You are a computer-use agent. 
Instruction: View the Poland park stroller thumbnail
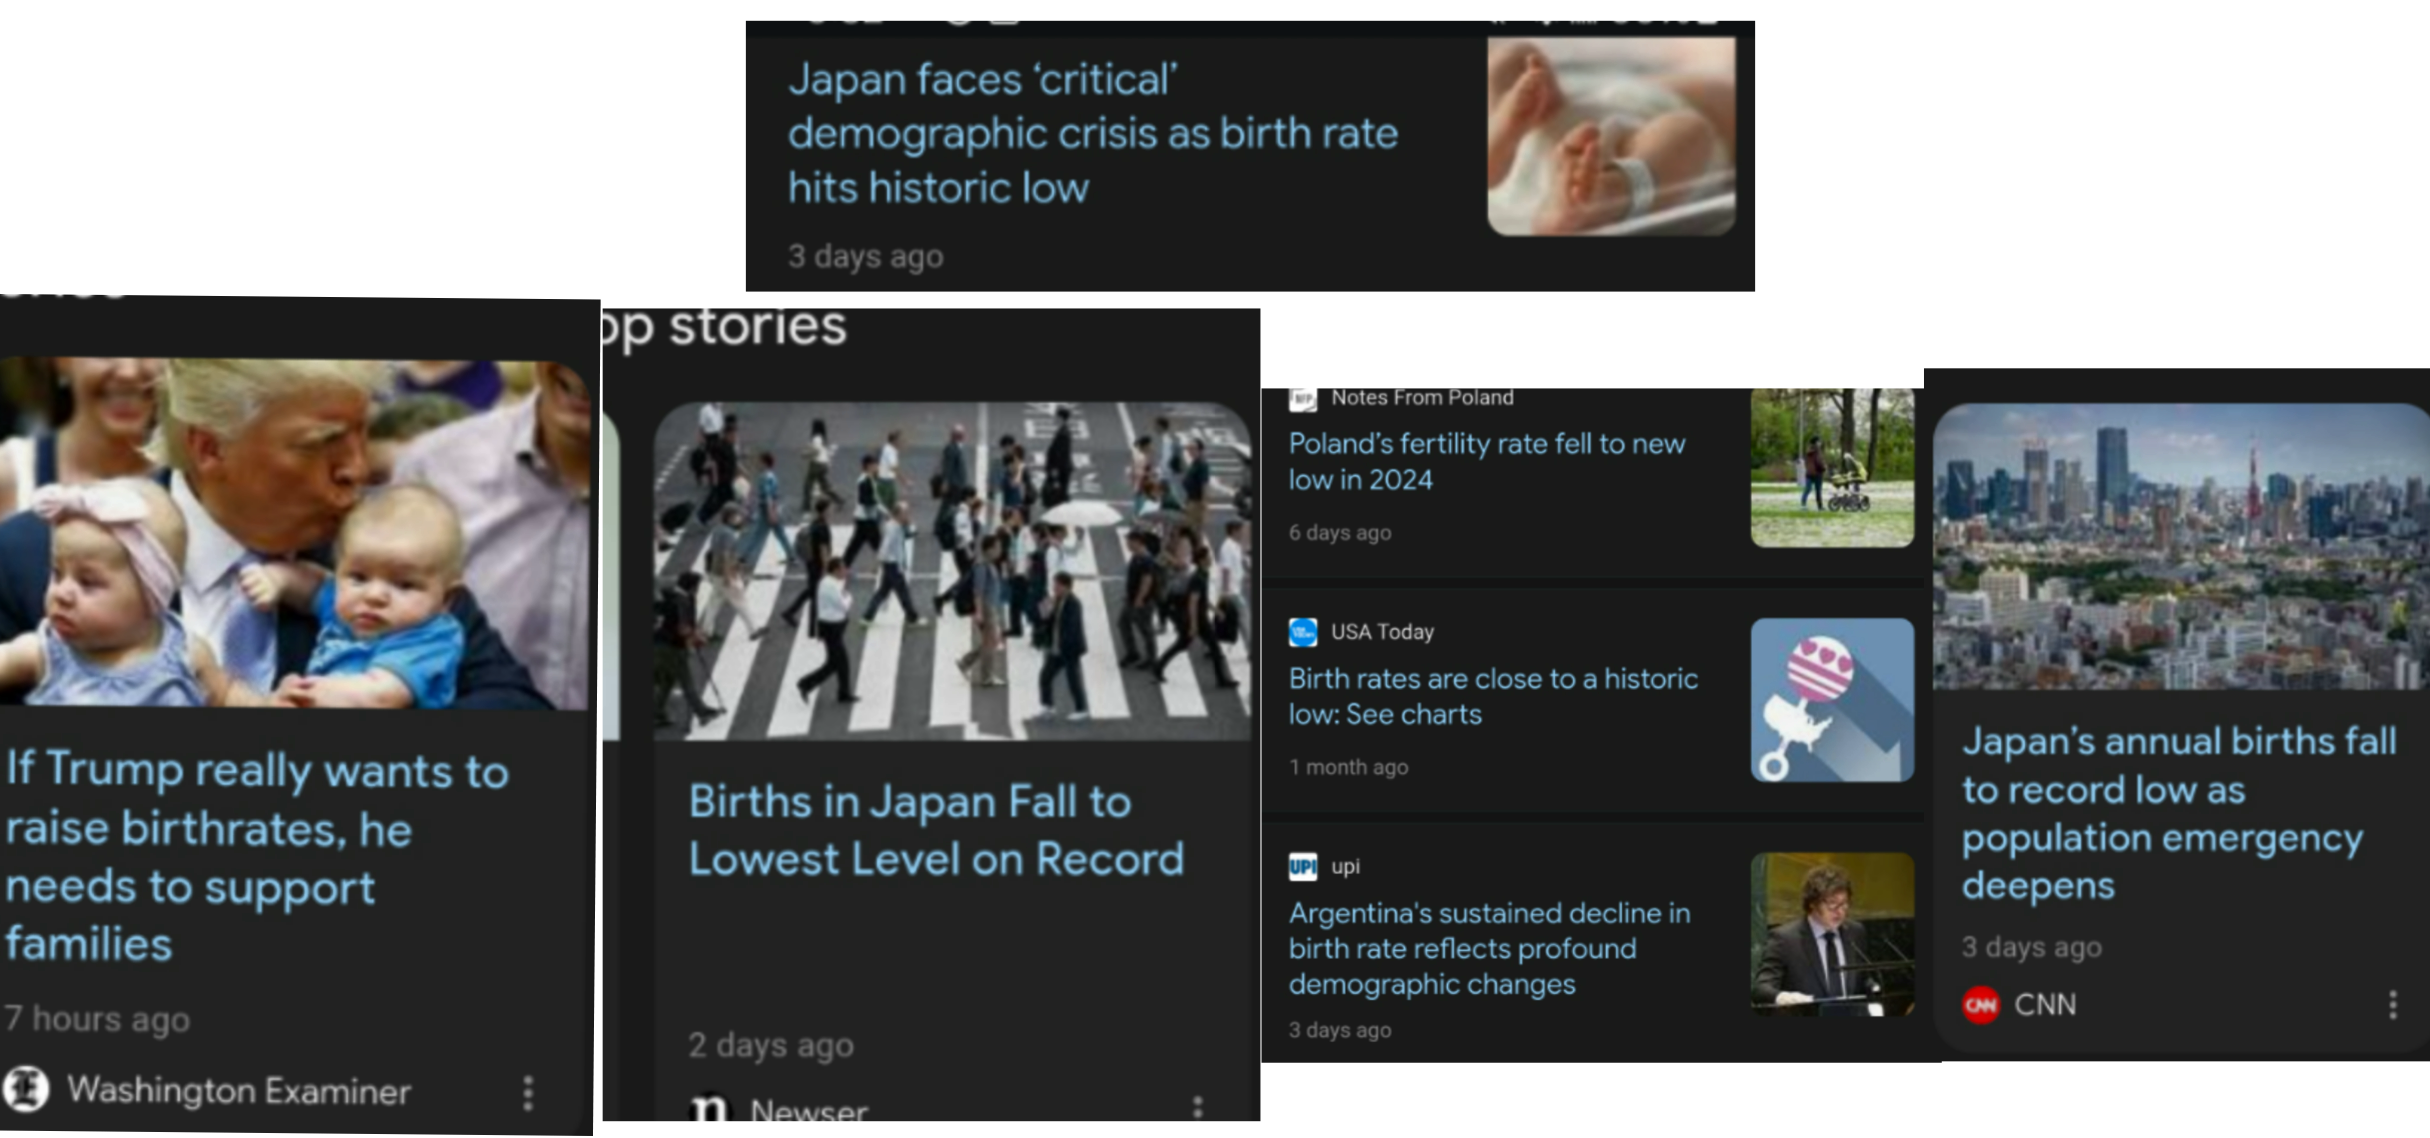pyautogui.click(x=1832, y=468)
